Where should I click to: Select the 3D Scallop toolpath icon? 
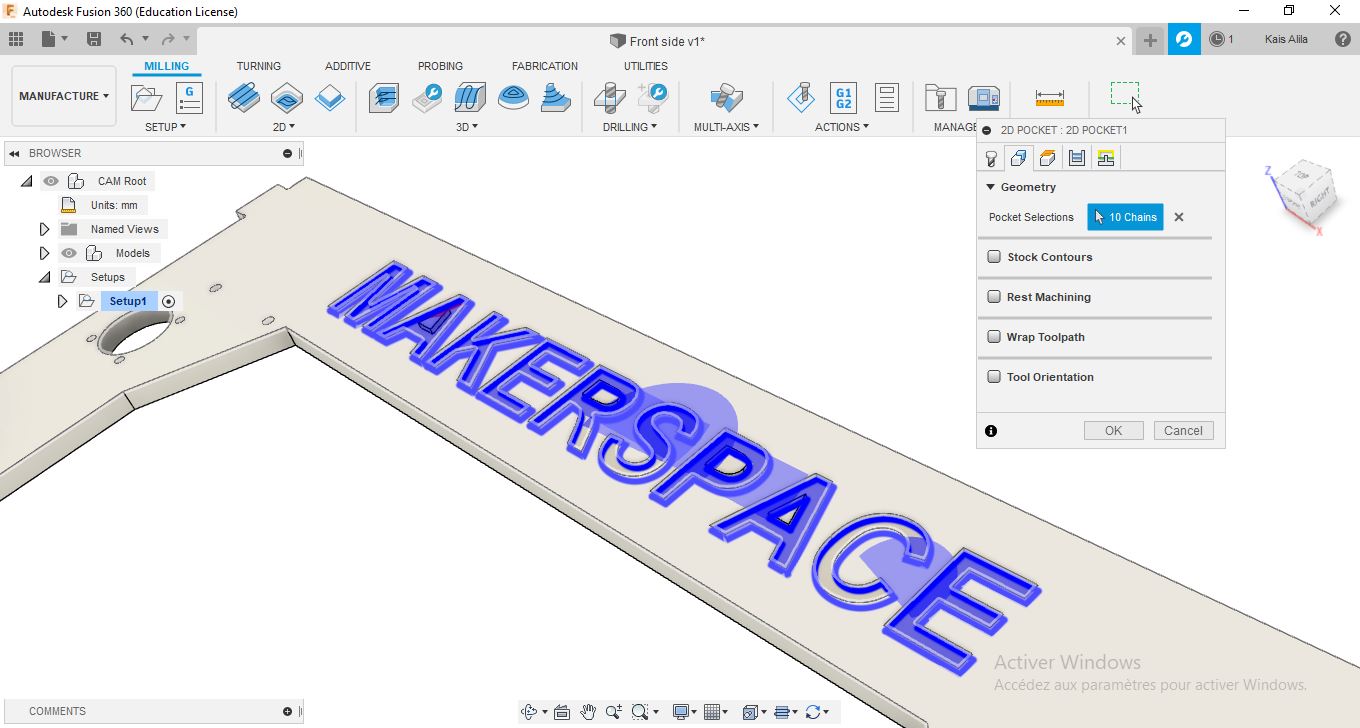coord(556,98)
